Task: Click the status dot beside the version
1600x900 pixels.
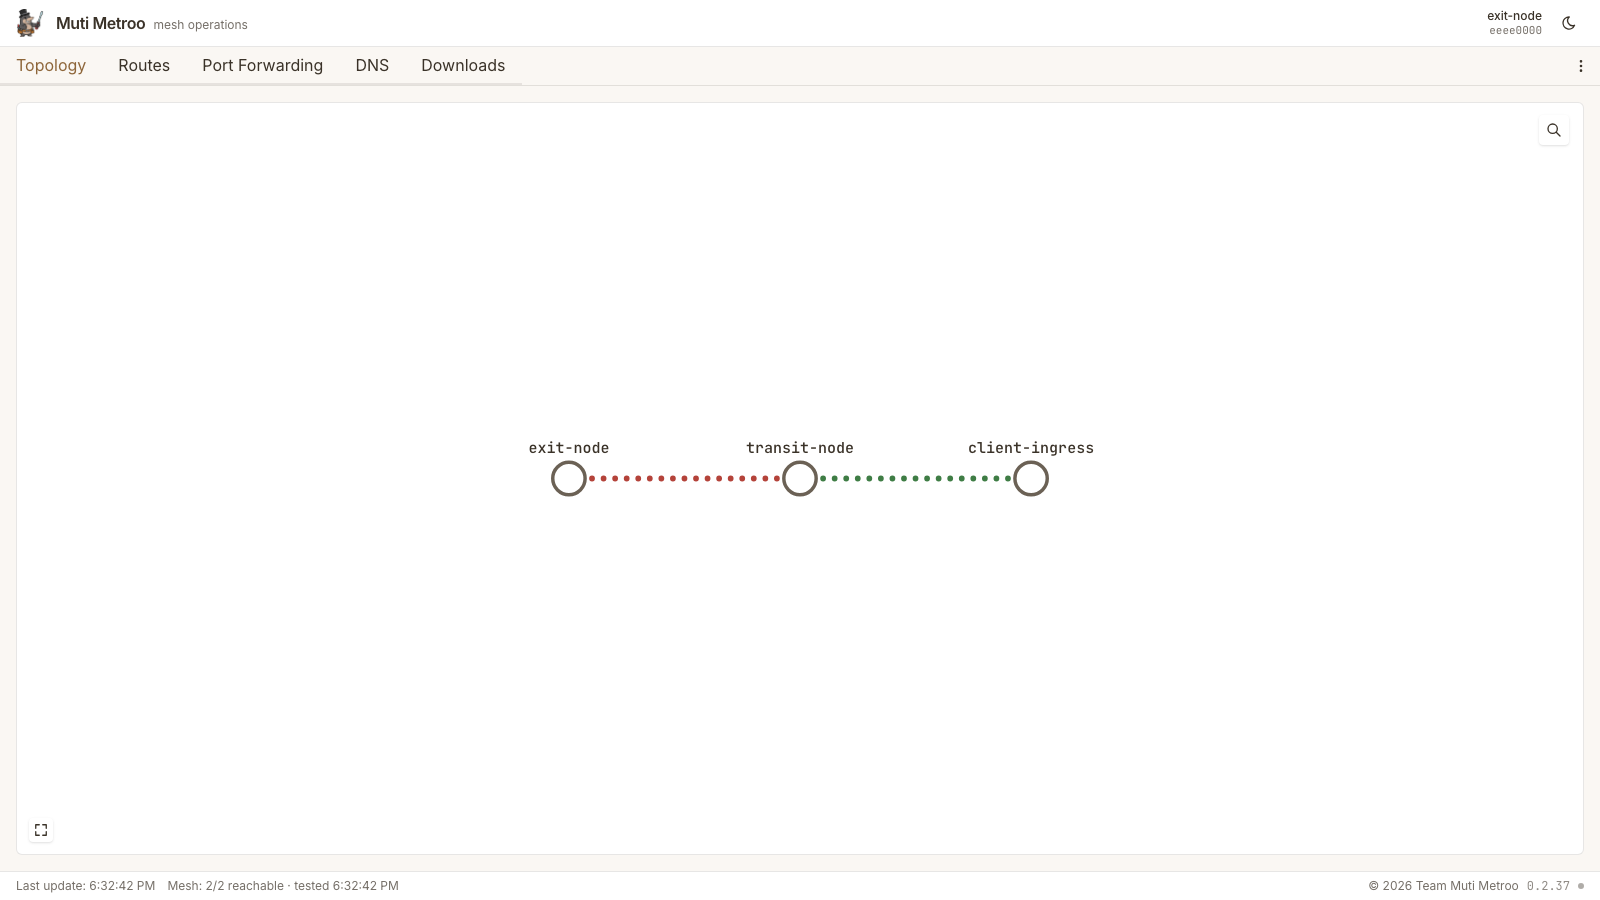Action: point(1581,886)
